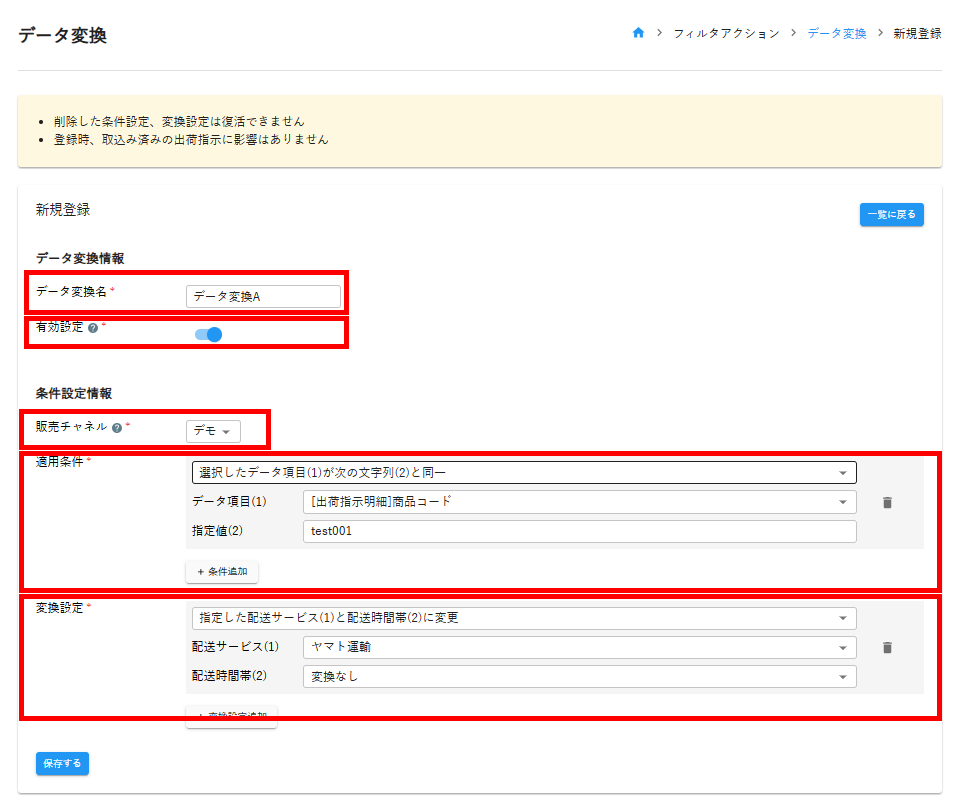Open the データ項目(1) dropdown
Screen dimensions: 970x803
579,502
